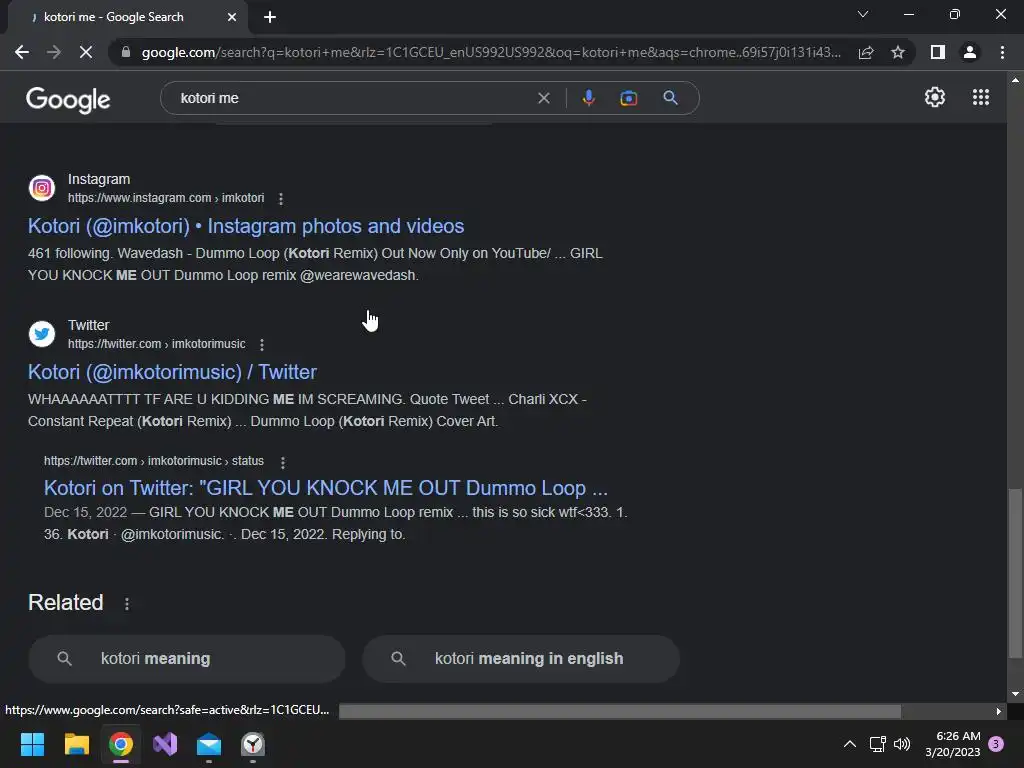The image size is (1024, 768).
Task: Stop loading the page
Action: coord(86,52)
